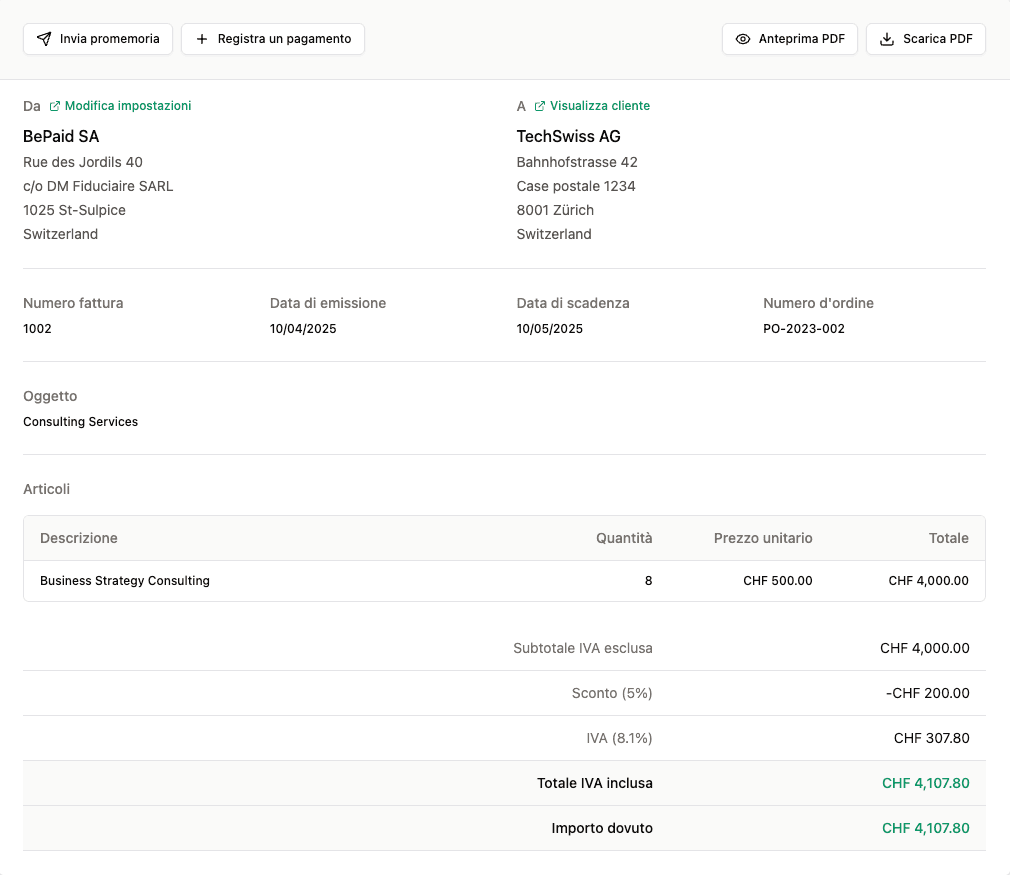
Task: Click the line 8001 Zürich
Action: click(555, 210)
